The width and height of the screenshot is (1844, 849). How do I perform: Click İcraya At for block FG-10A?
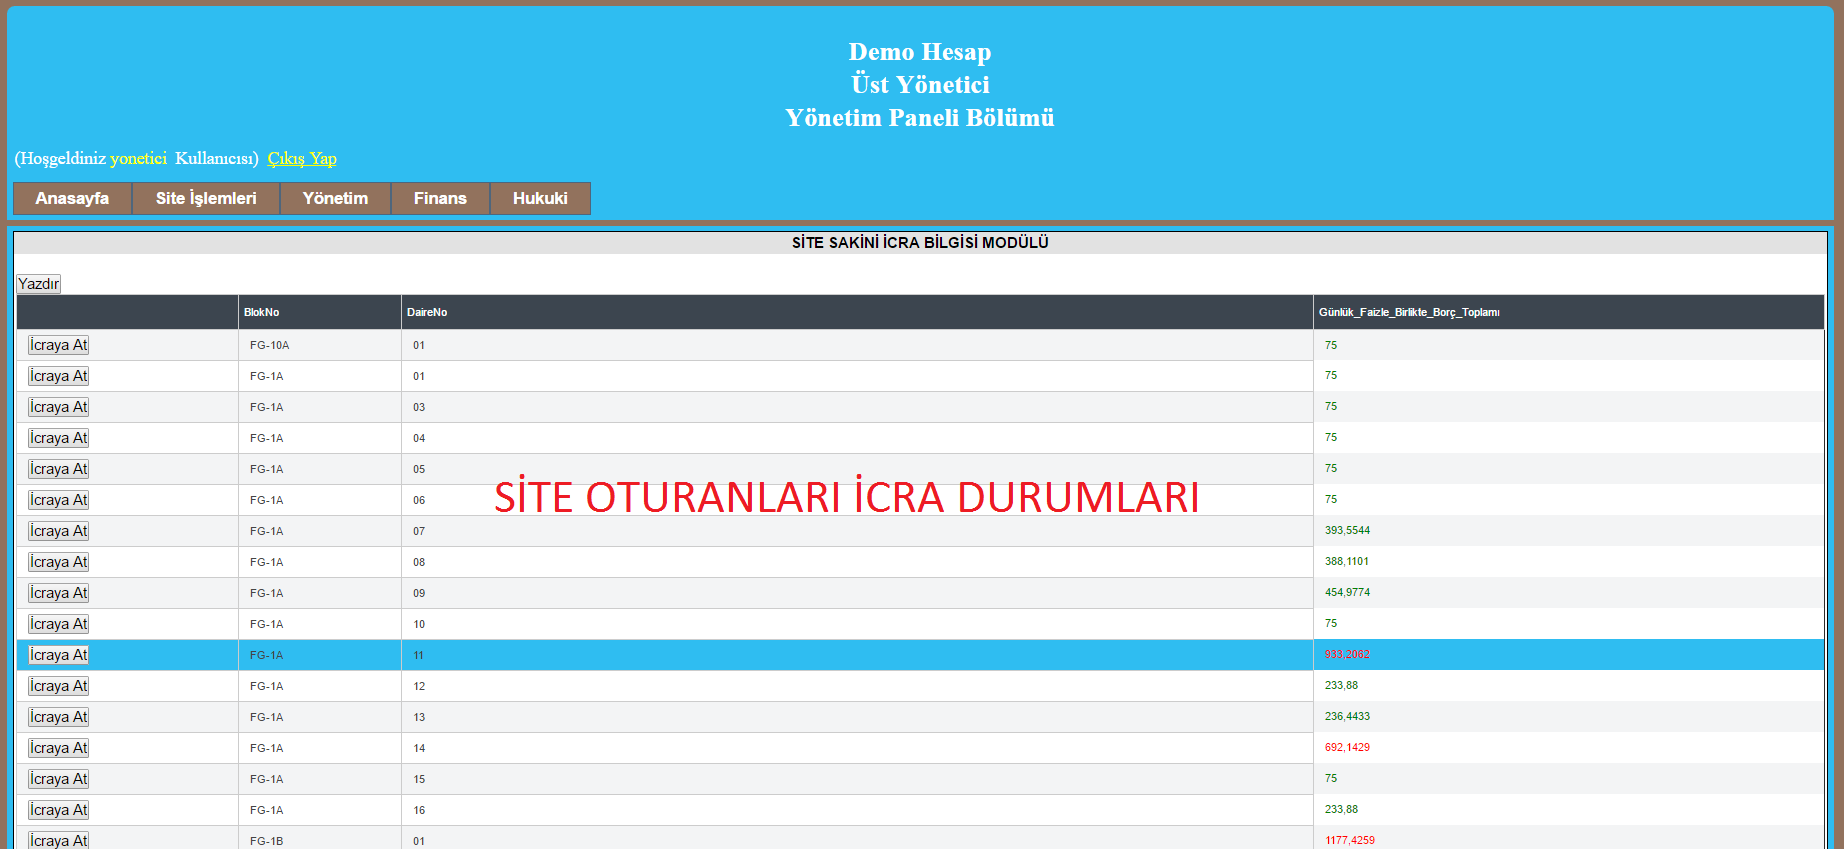pyautogui.click(x=59, y=345)
